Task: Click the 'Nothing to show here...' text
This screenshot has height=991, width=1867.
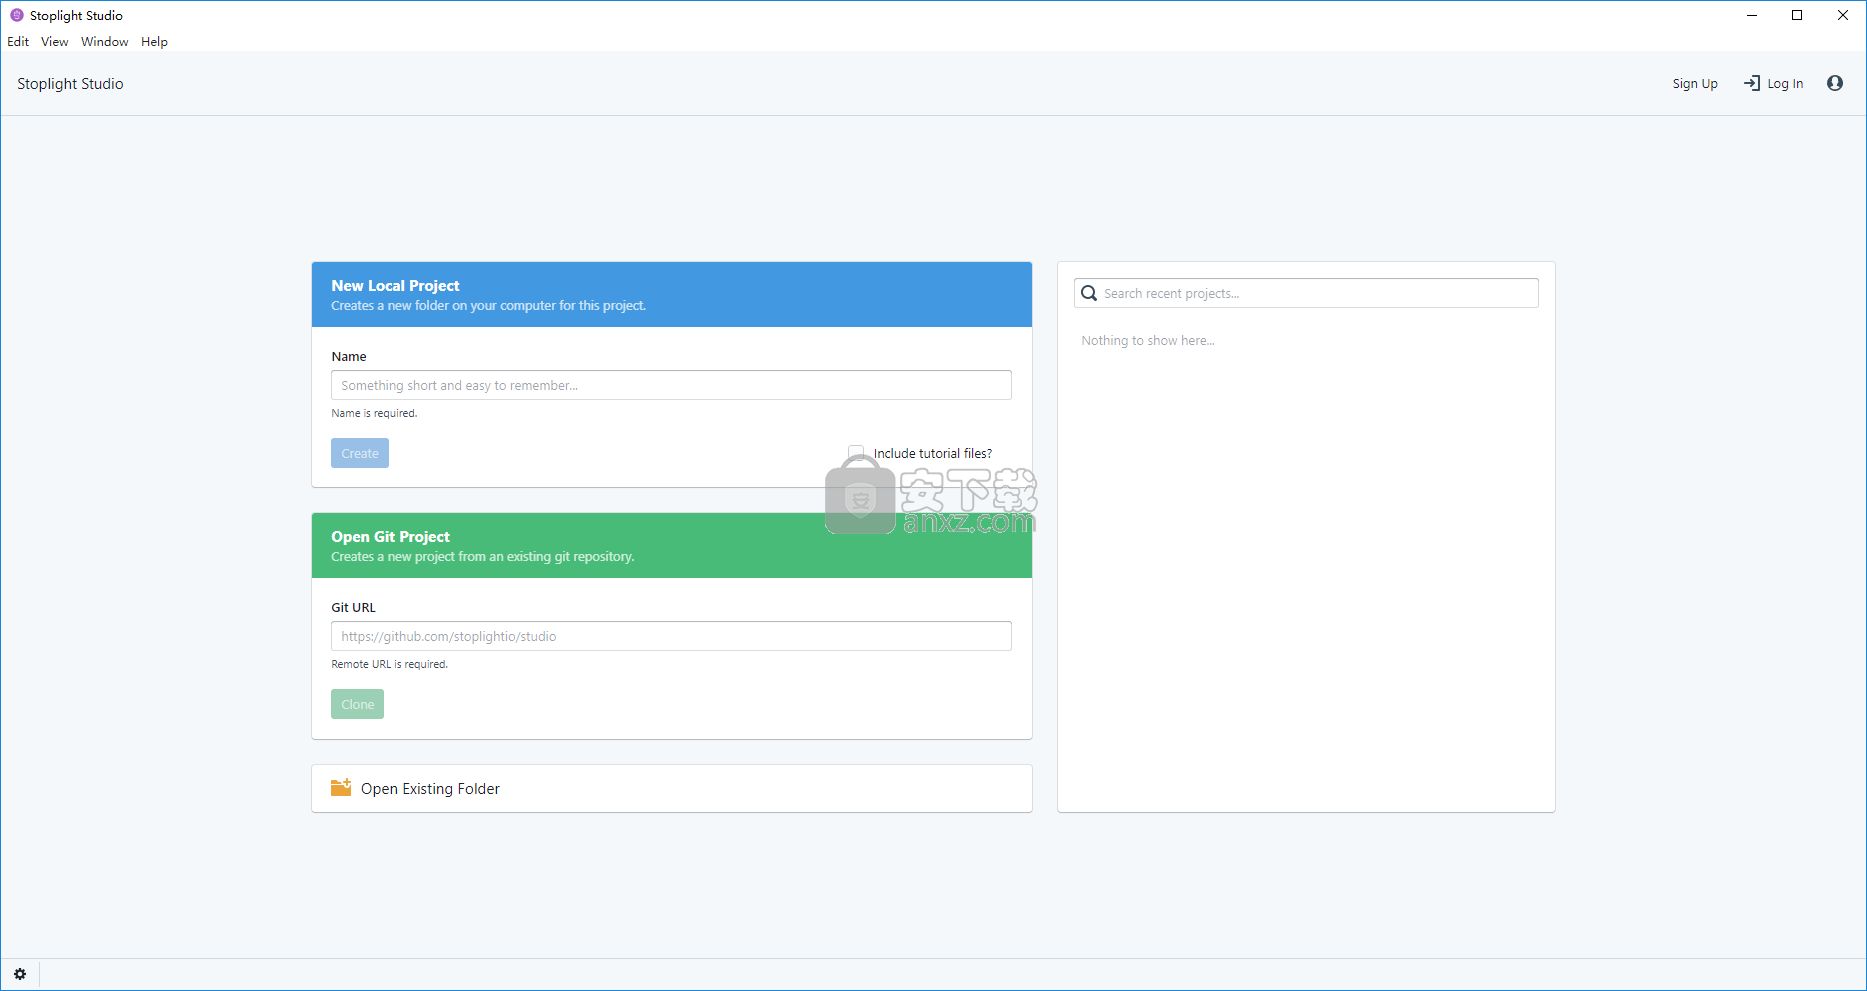Action: point(1148,341)
